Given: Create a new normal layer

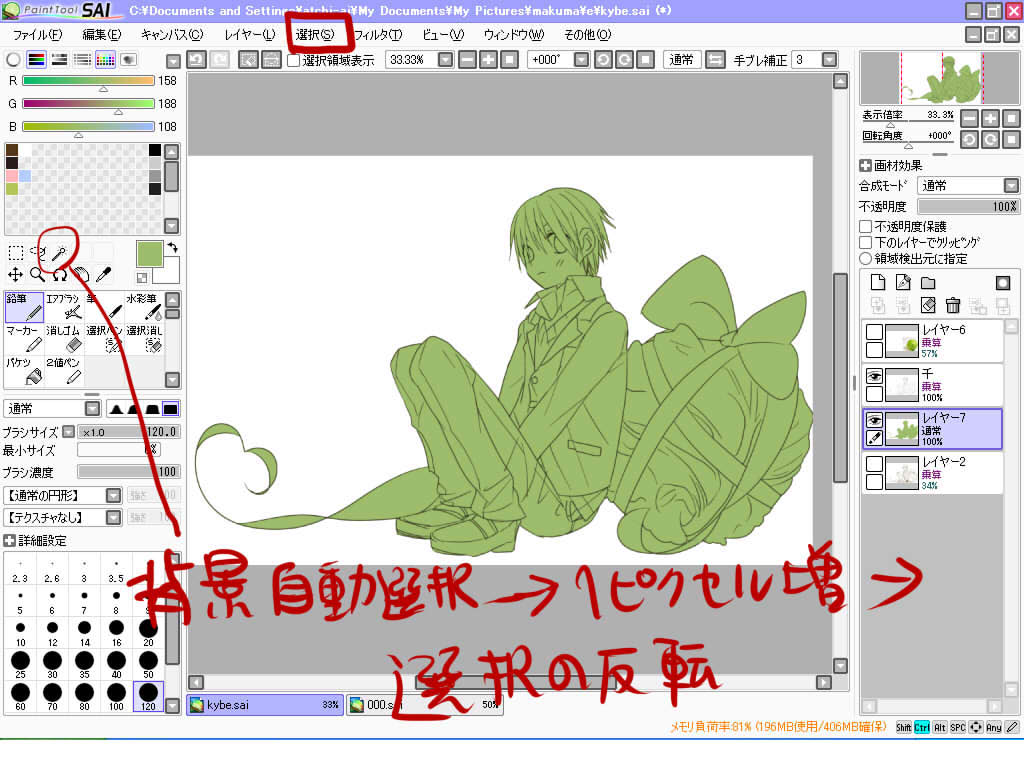Looking at the screenshot, I should 878,282.
